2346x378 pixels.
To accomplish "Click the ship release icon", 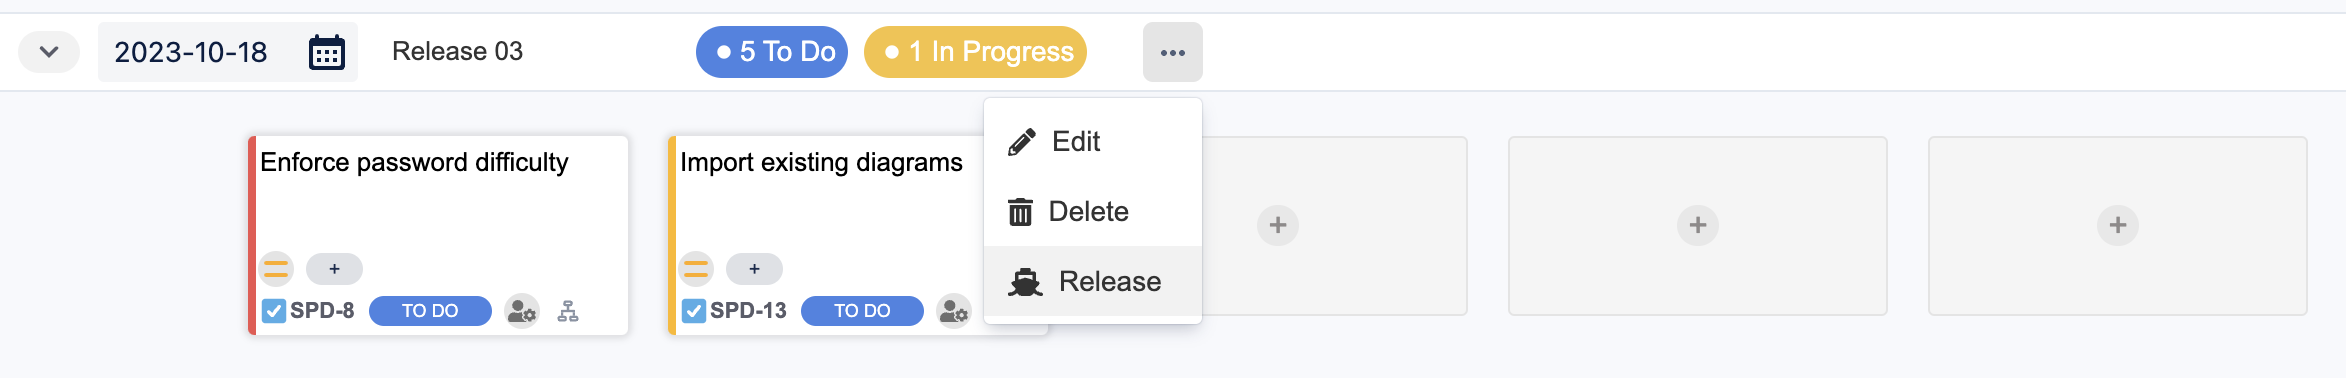I will click(x=1025, y=282).
